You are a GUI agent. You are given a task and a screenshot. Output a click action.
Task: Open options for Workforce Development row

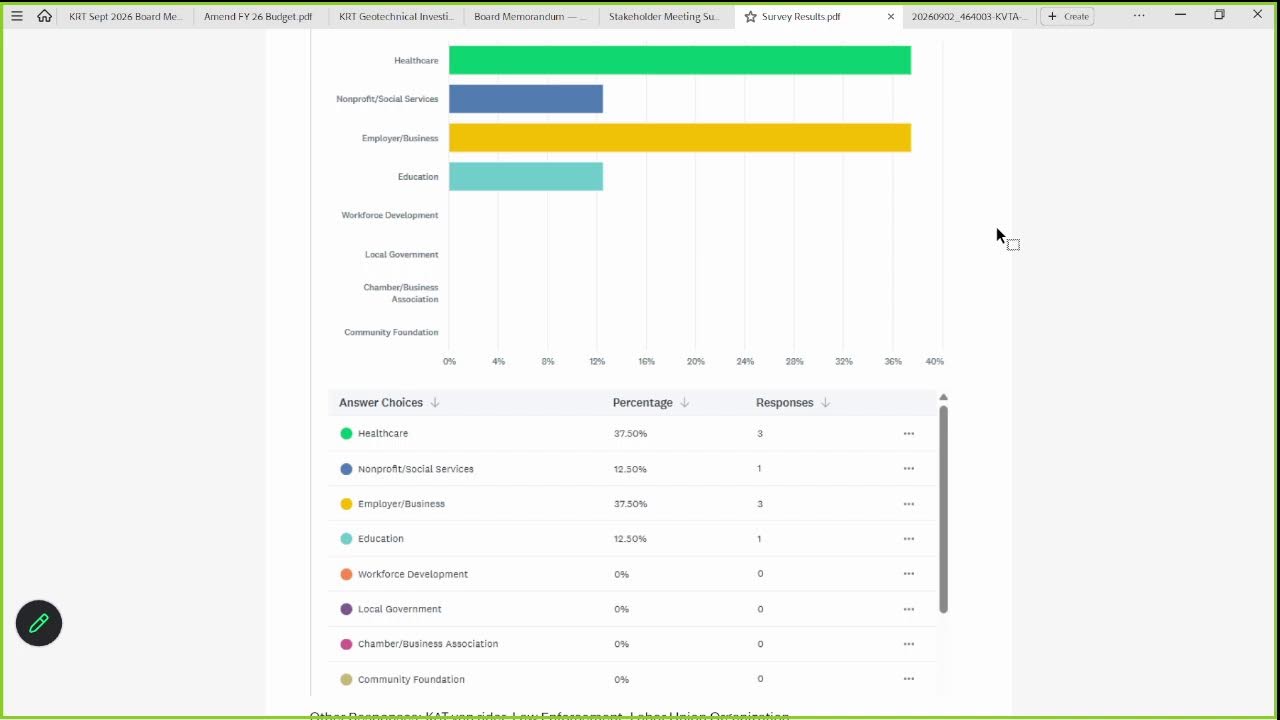(909, 574)
